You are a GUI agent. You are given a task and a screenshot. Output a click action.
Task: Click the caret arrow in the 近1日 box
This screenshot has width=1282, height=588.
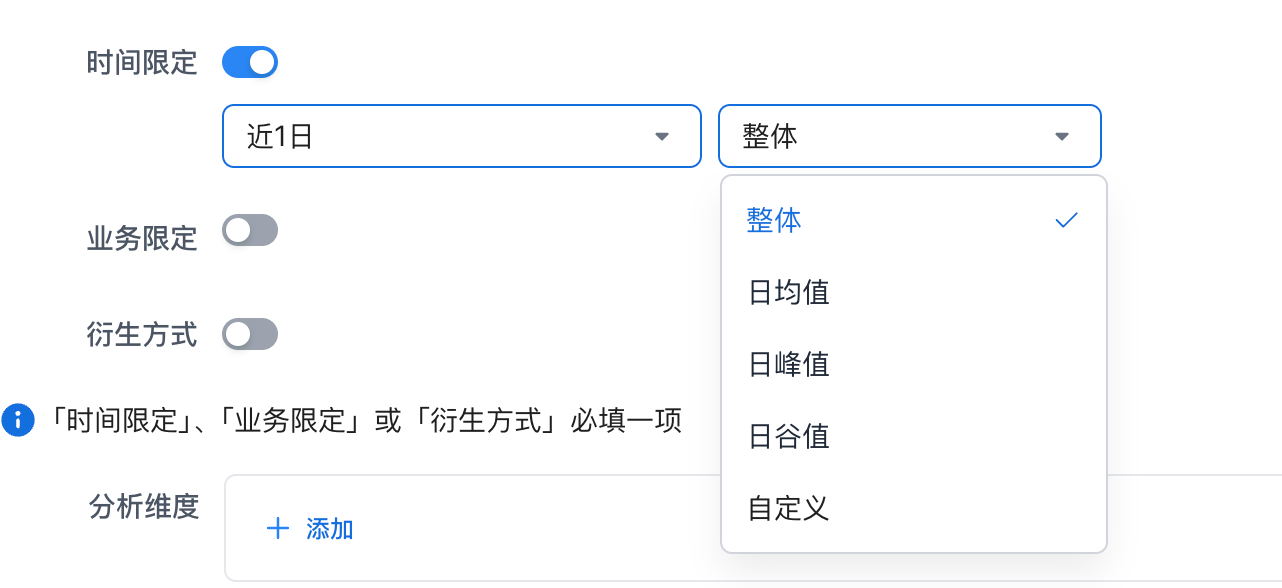click(661, 136)
